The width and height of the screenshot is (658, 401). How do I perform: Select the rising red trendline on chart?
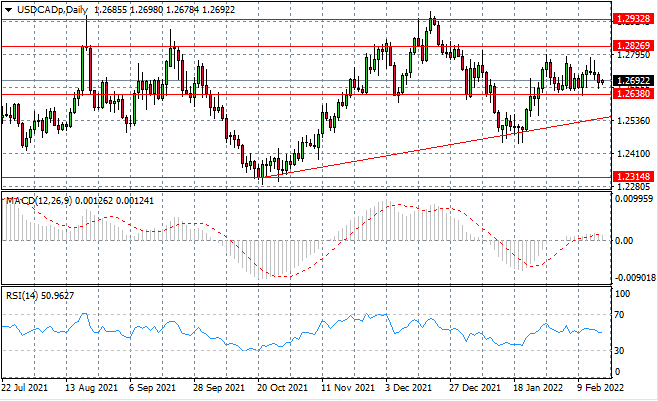436,146
